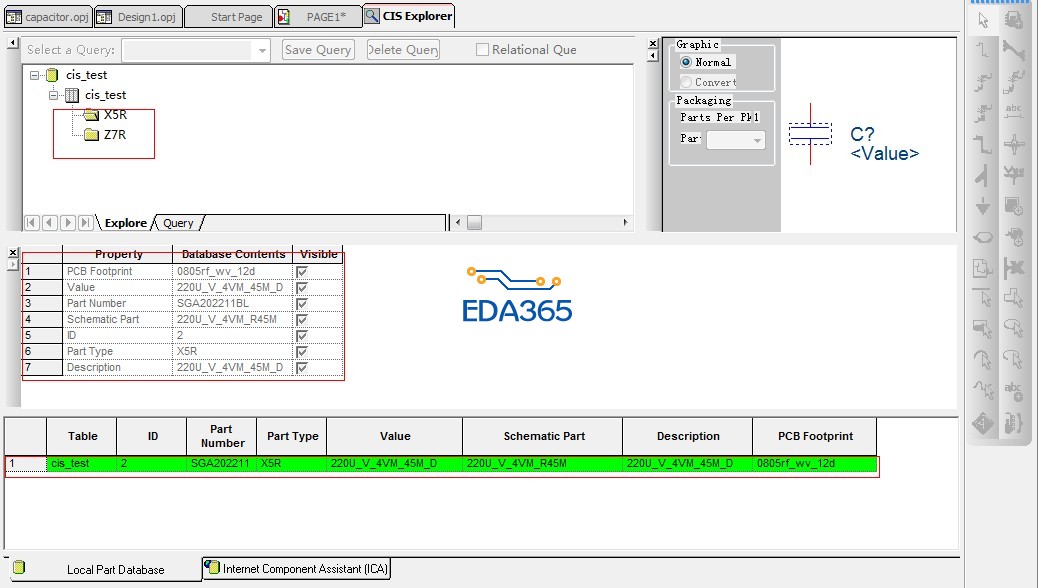Collapse the root cis_test database node

[34, 75]
